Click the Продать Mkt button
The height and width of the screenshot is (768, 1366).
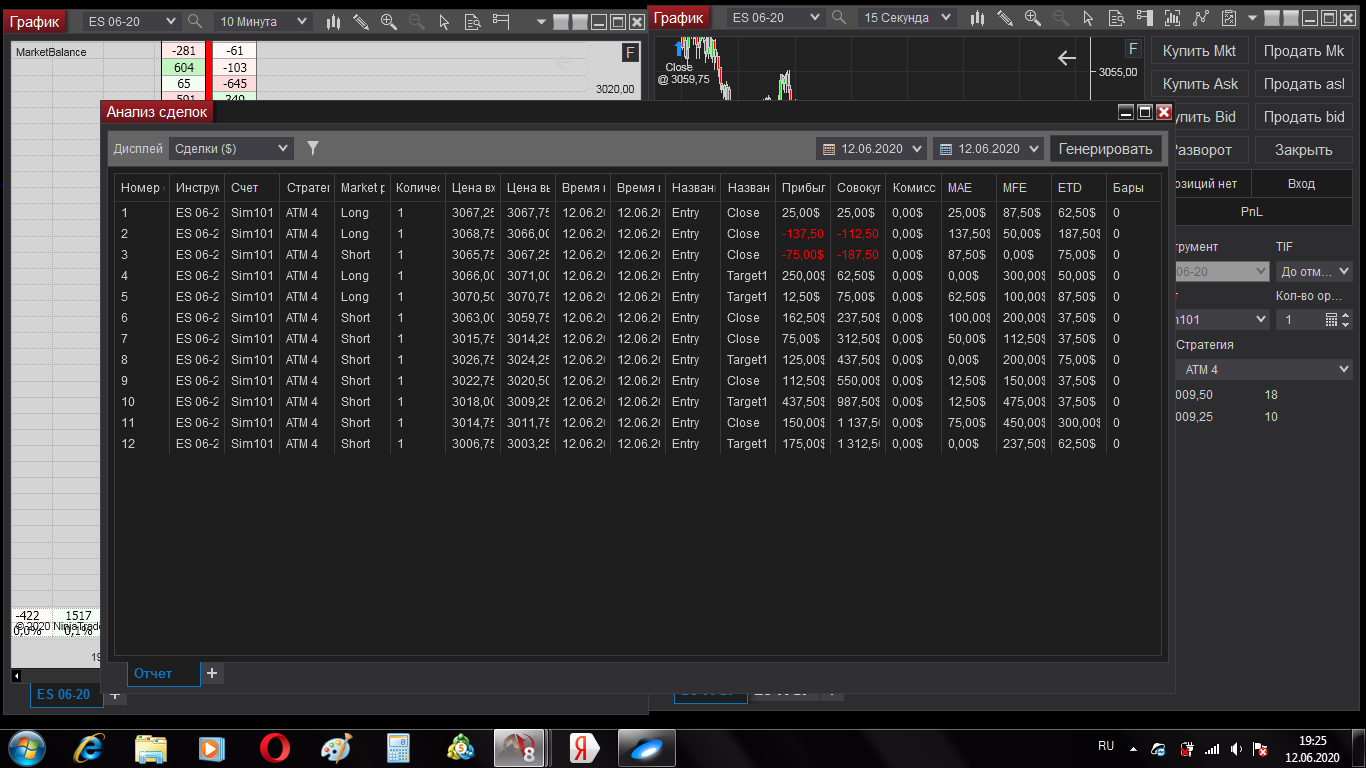tap(1303, 51)
